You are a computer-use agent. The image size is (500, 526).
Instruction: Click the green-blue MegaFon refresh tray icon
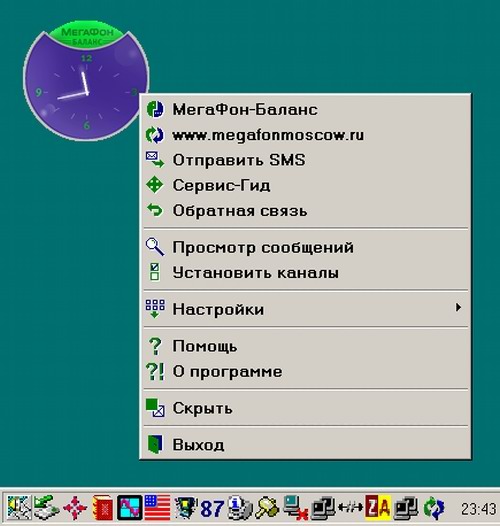pyautogui.click(x=434, y=508)
